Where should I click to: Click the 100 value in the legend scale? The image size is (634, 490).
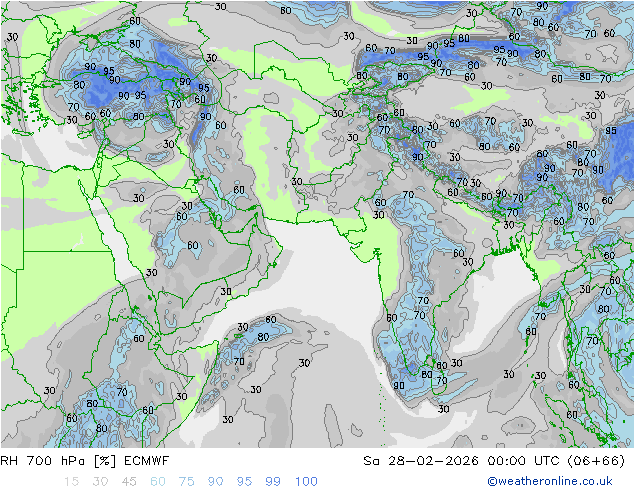click(306, 481)
